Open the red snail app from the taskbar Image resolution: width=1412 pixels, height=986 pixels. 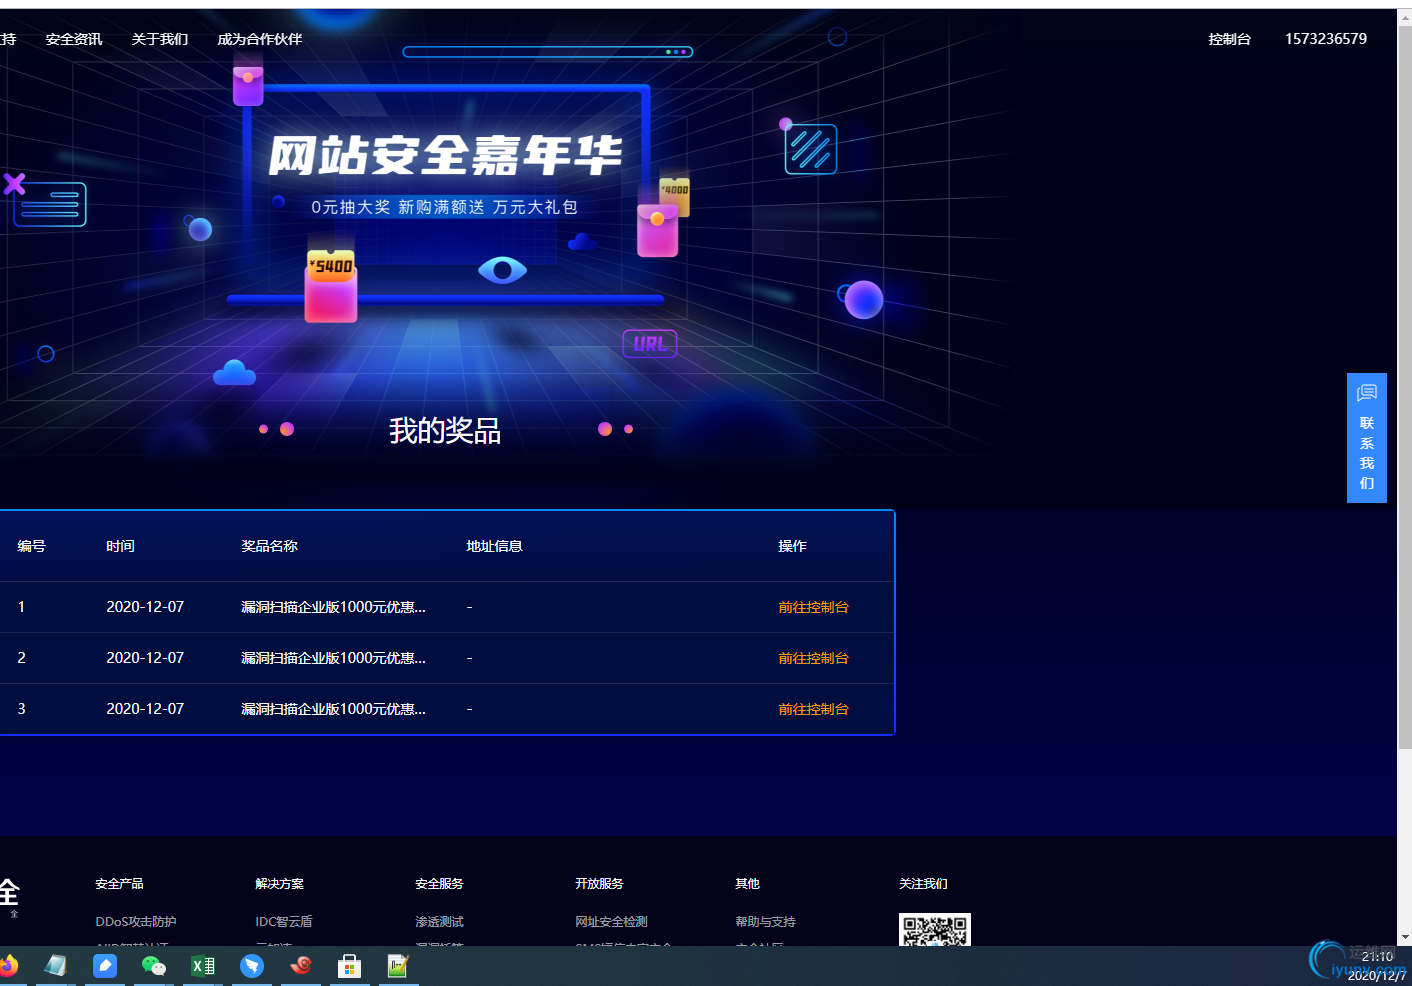pyautogui.click(x=300, y=965)
